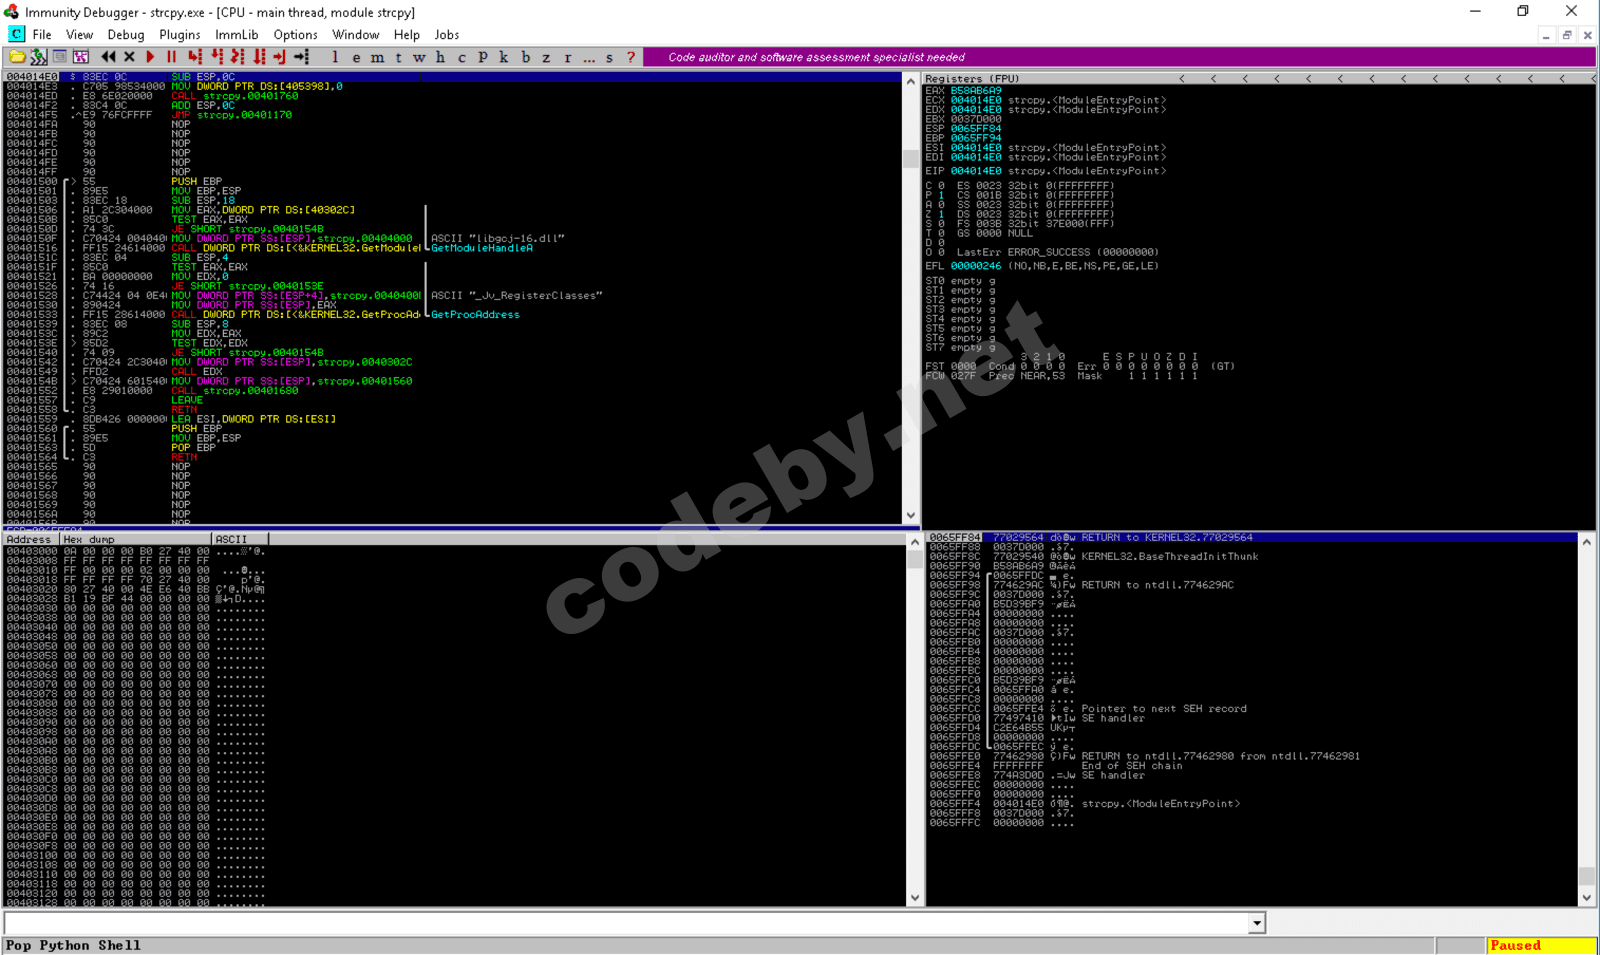Image resolution: width=1600 pixels, height=955 pixels.
Task: Click the Paused status indicator
Action: click(1541, 946)
